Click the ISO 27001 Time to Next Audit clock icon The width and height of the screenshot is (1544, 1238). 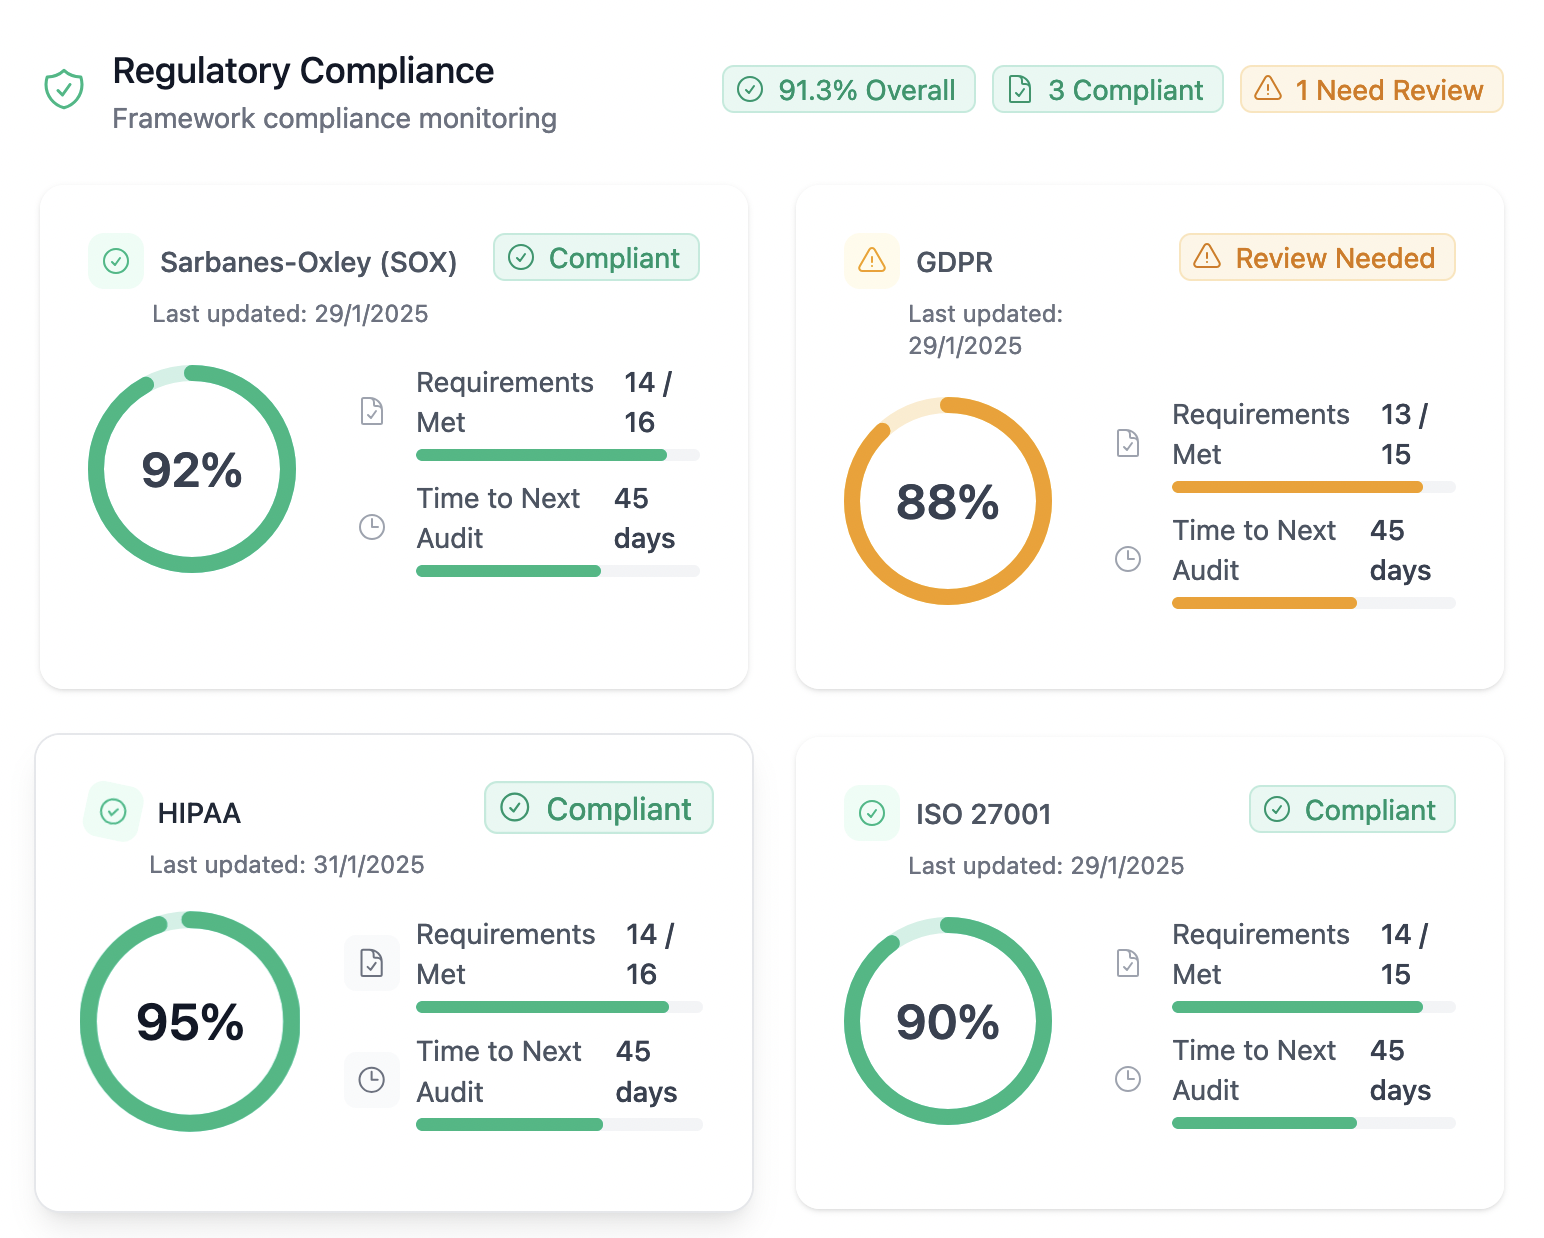pyautogui.click(x=1128, y=1079)
